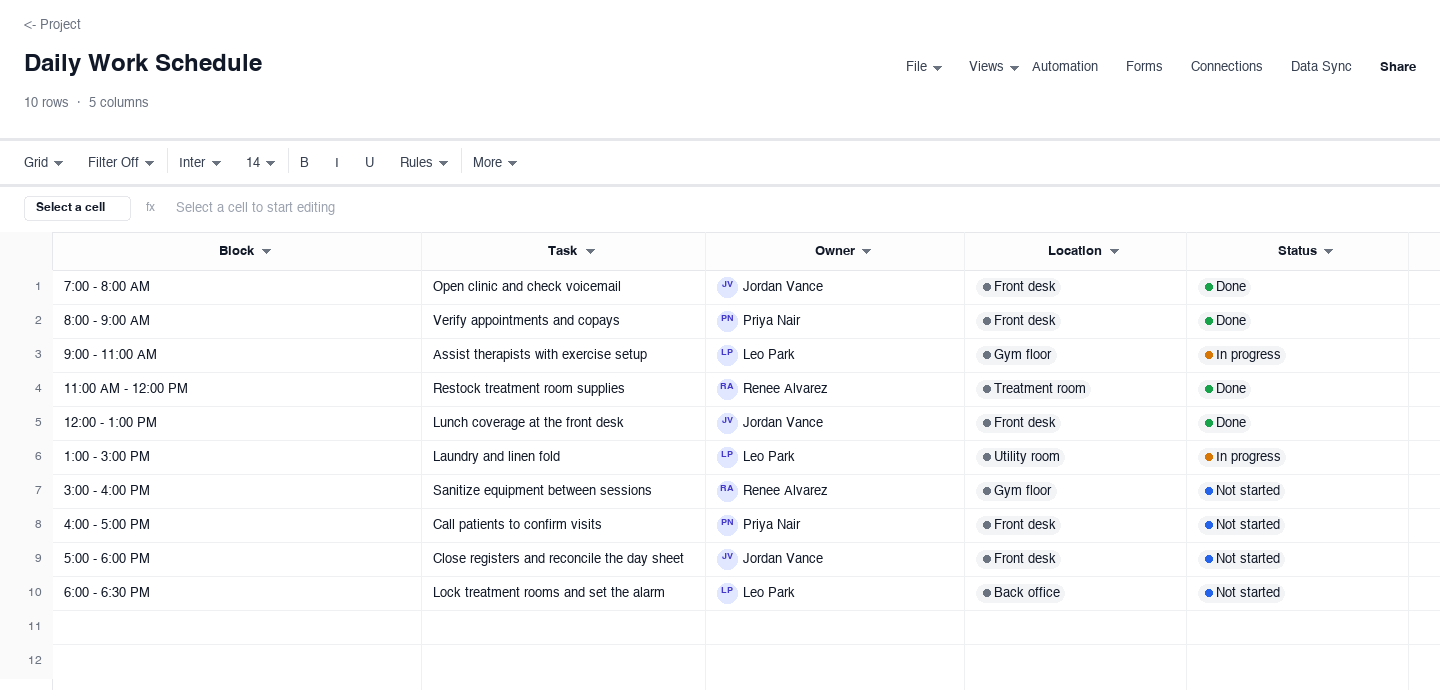Click the Select a cell name box
This screenshot has height=690, width=1440.
tap(77, 208)
